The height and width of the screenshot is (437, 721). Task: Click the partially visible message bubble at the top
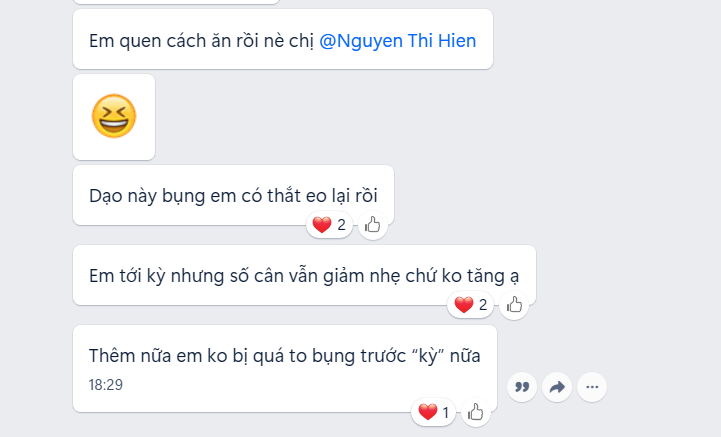pos(176,2)
